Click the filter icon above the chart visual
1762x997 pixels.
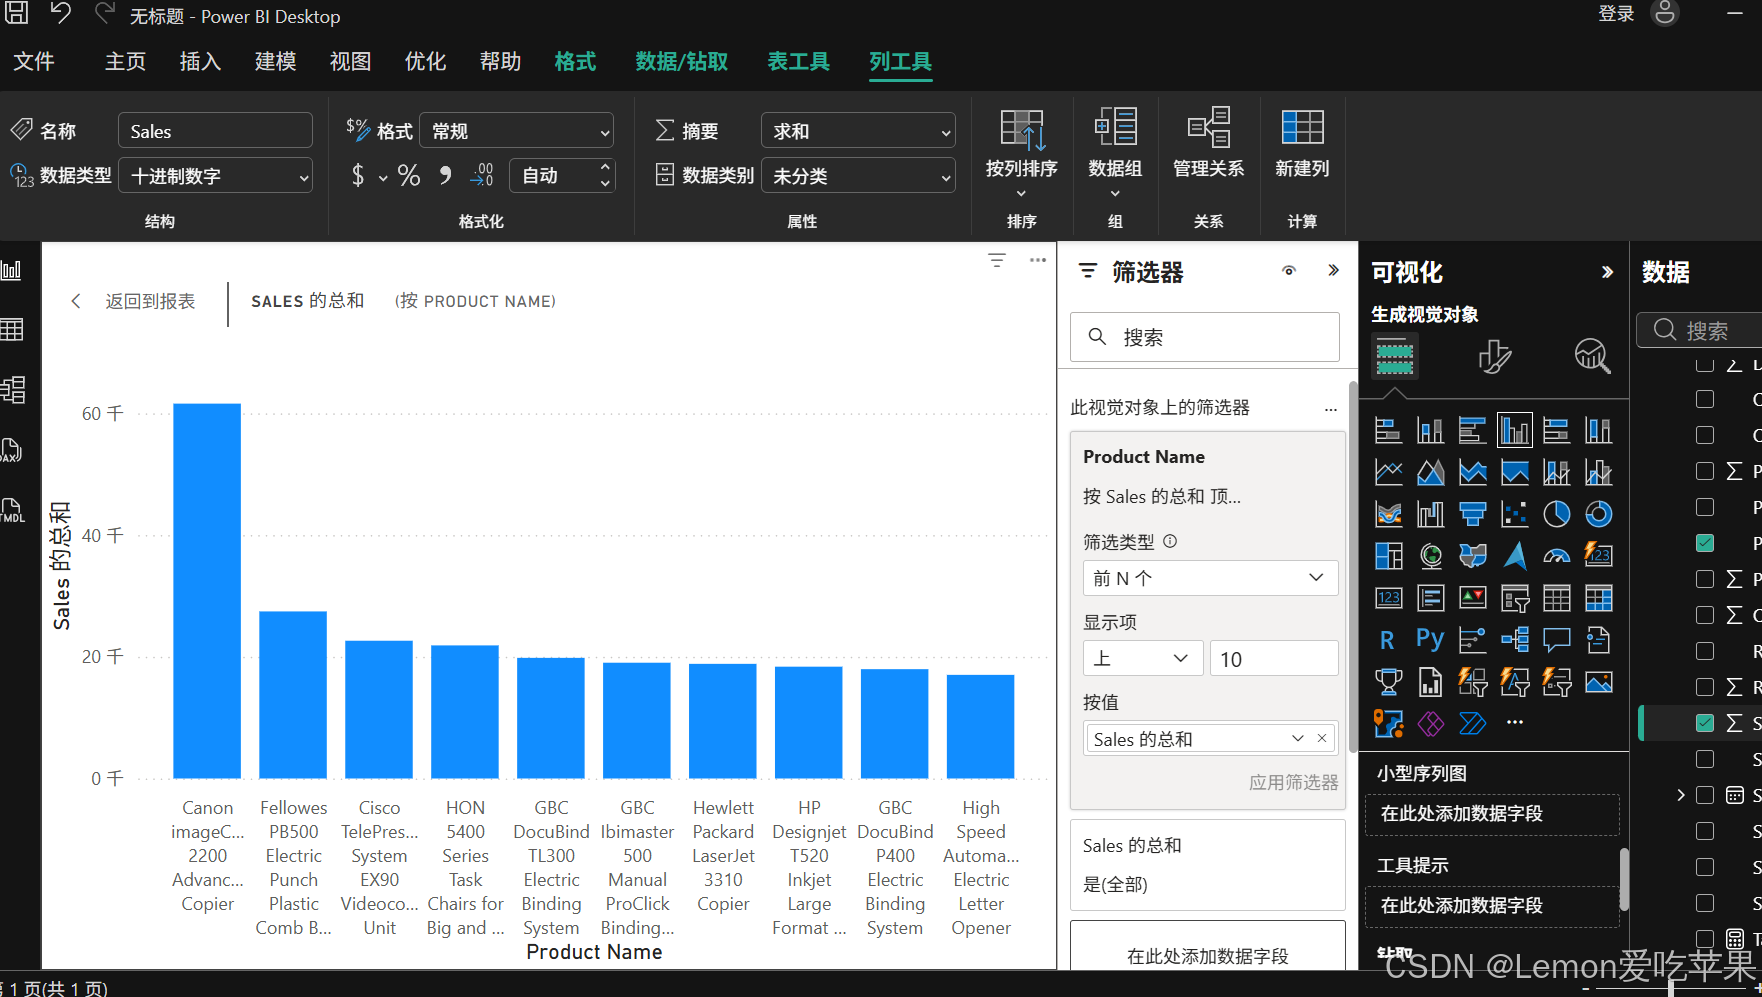[x=997, y=260]
